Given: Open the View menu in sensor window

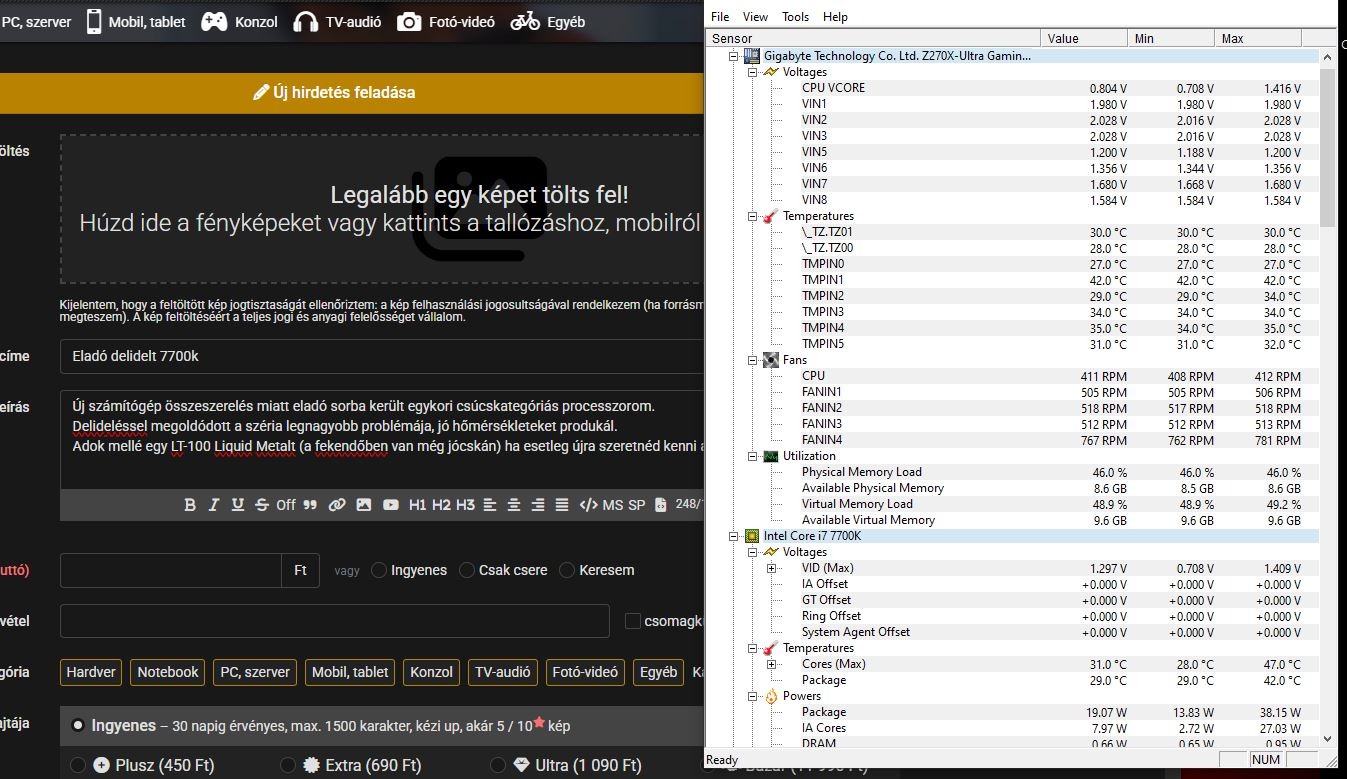Looking at the screenshot, I should click(755, 16).
